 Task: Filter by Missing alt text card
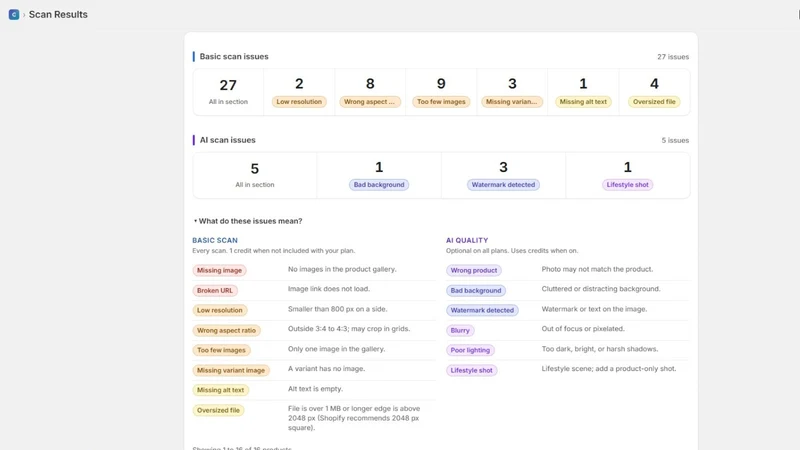pos(583,92)
